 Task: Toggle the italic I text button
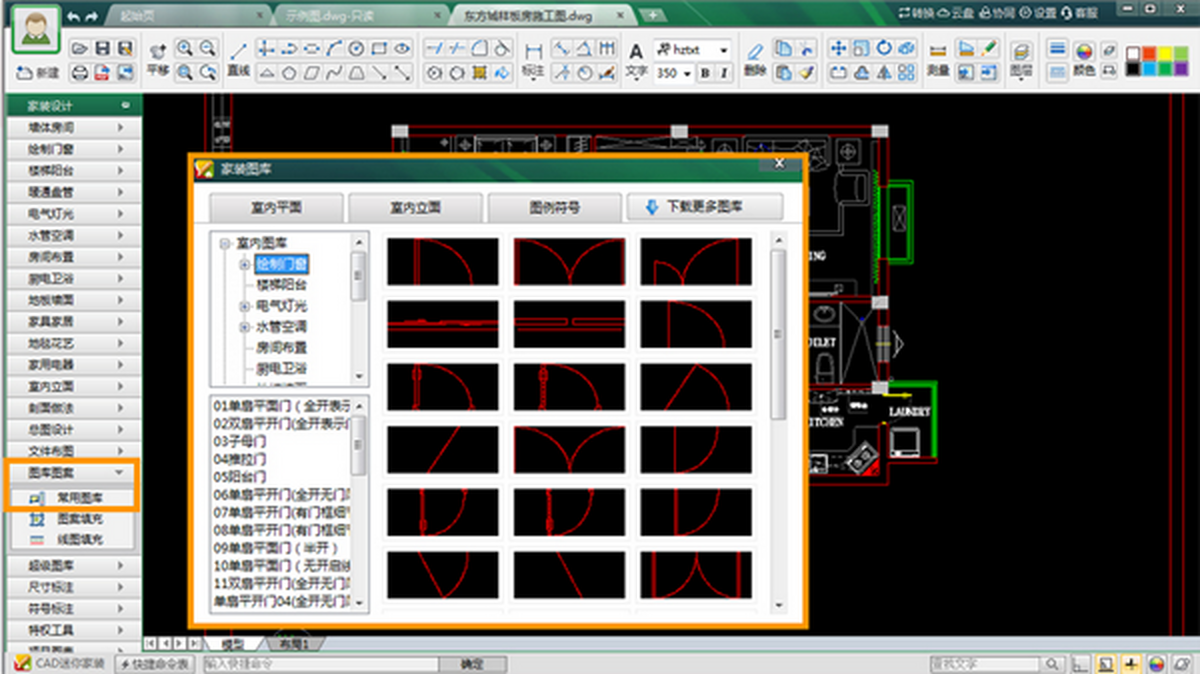click(723, 73)
